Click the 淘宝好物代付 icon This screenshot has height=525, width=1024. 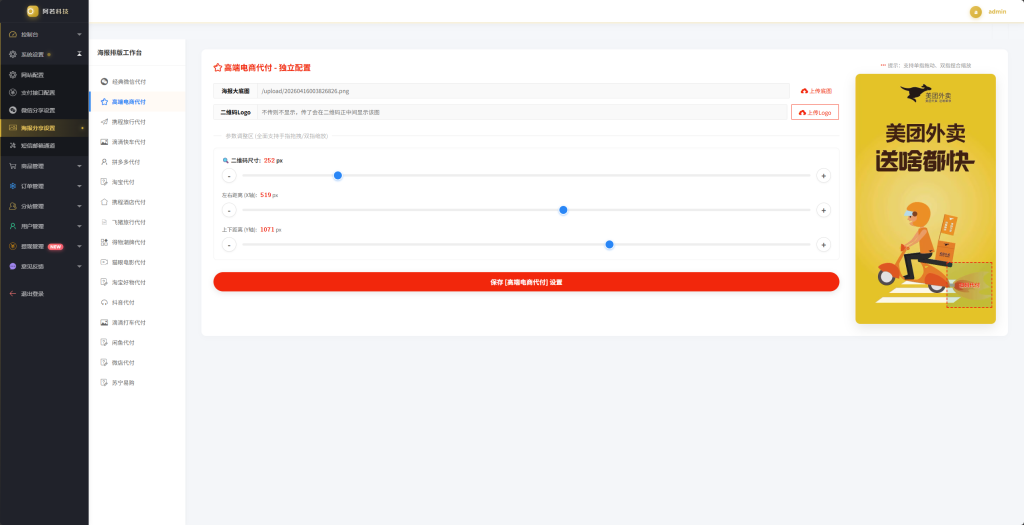pyautogui.click(x=104, y=283)
